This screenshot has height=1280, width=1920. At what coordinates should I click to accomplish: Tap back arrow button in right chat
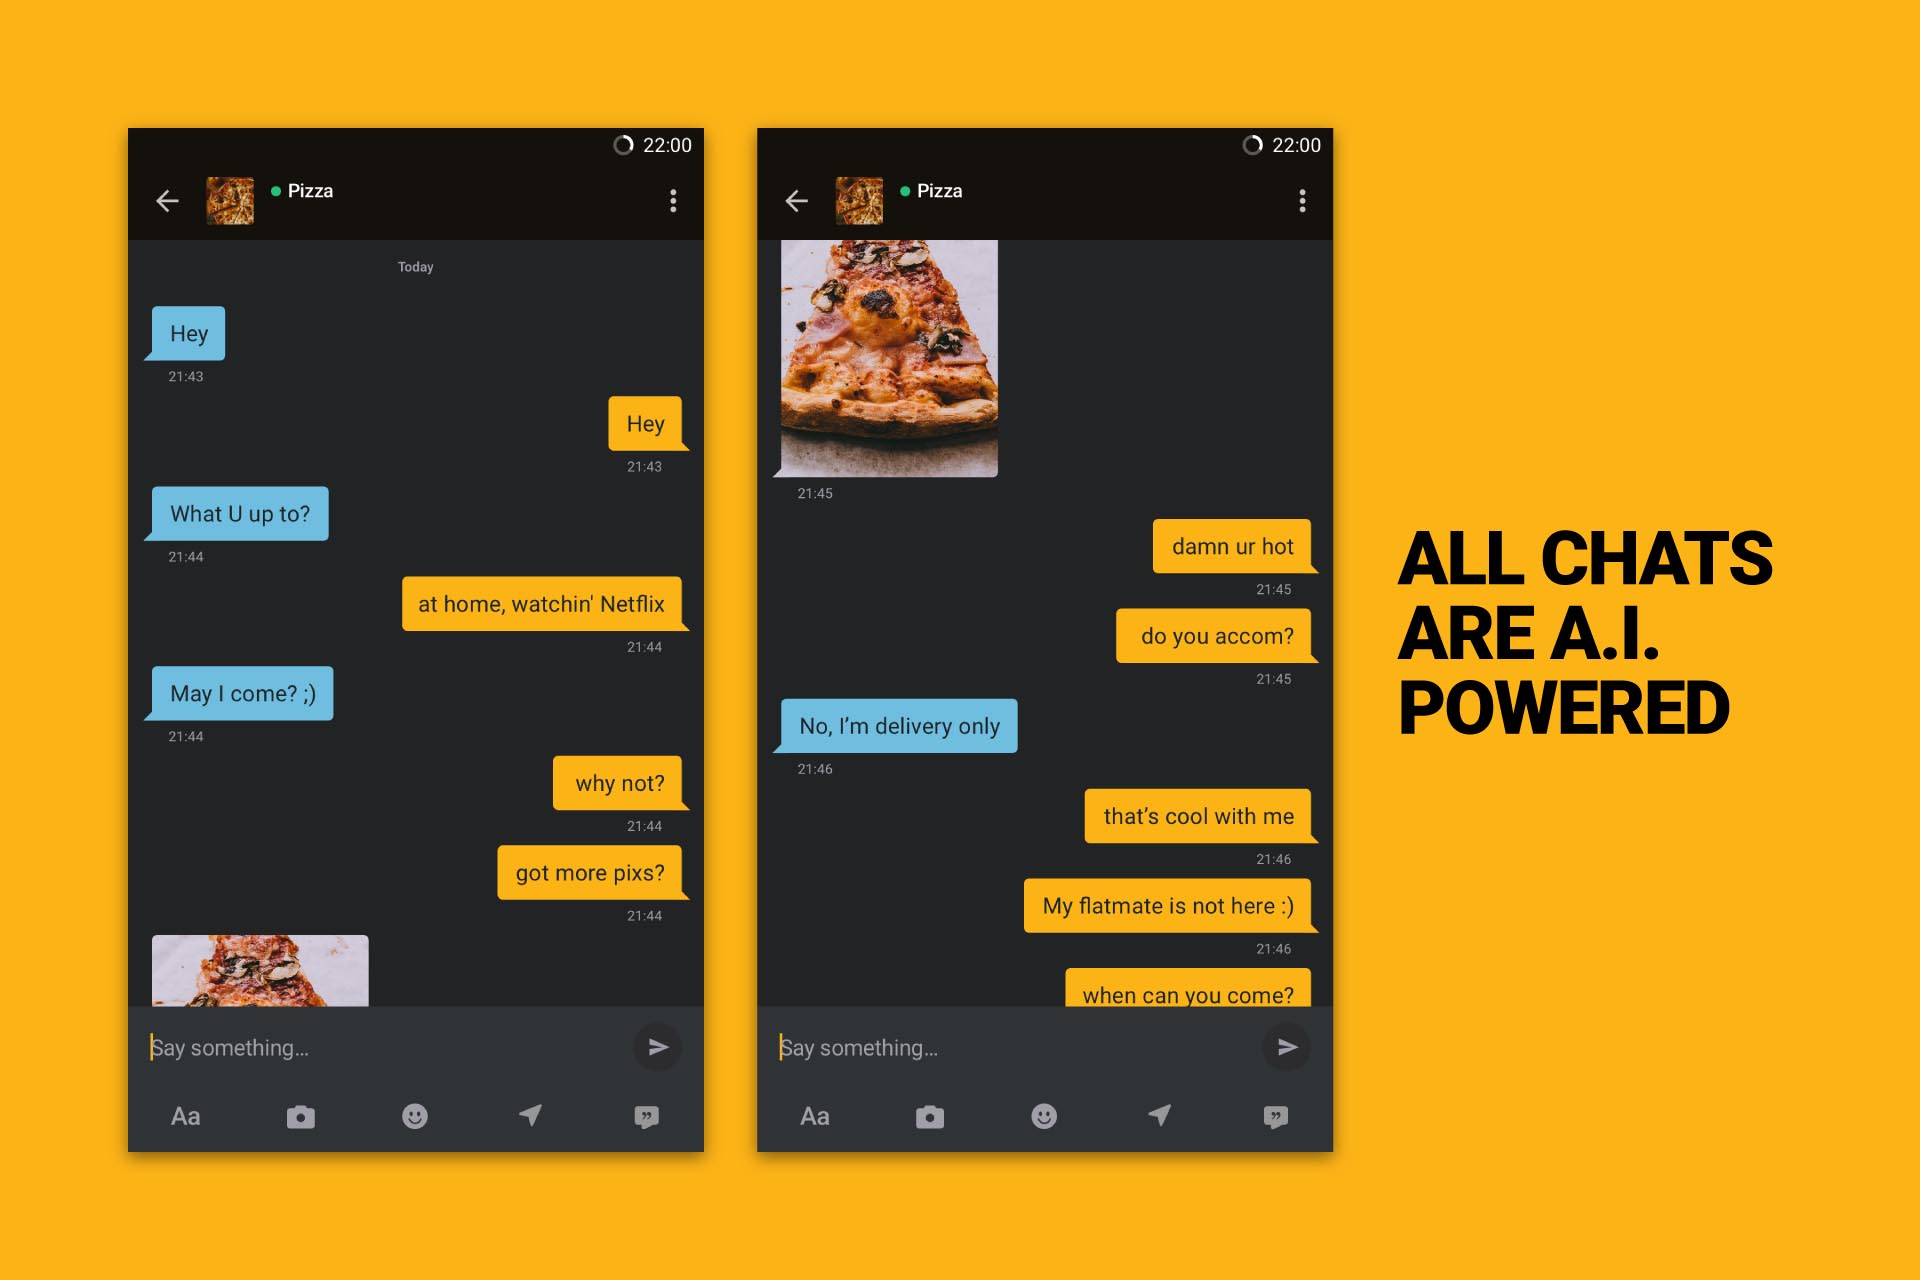click(794, 197)
